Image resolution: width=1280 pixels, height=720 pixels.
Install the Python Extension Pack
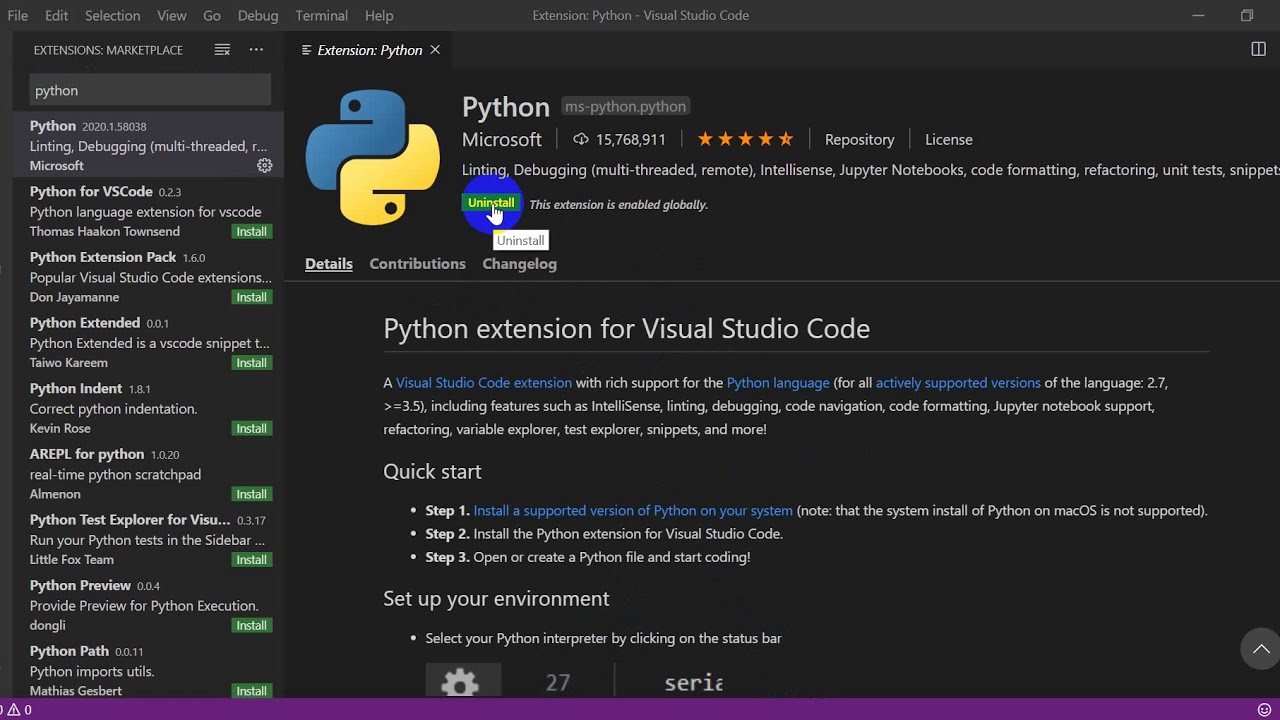pyautogui.click(x=251, y=297)
